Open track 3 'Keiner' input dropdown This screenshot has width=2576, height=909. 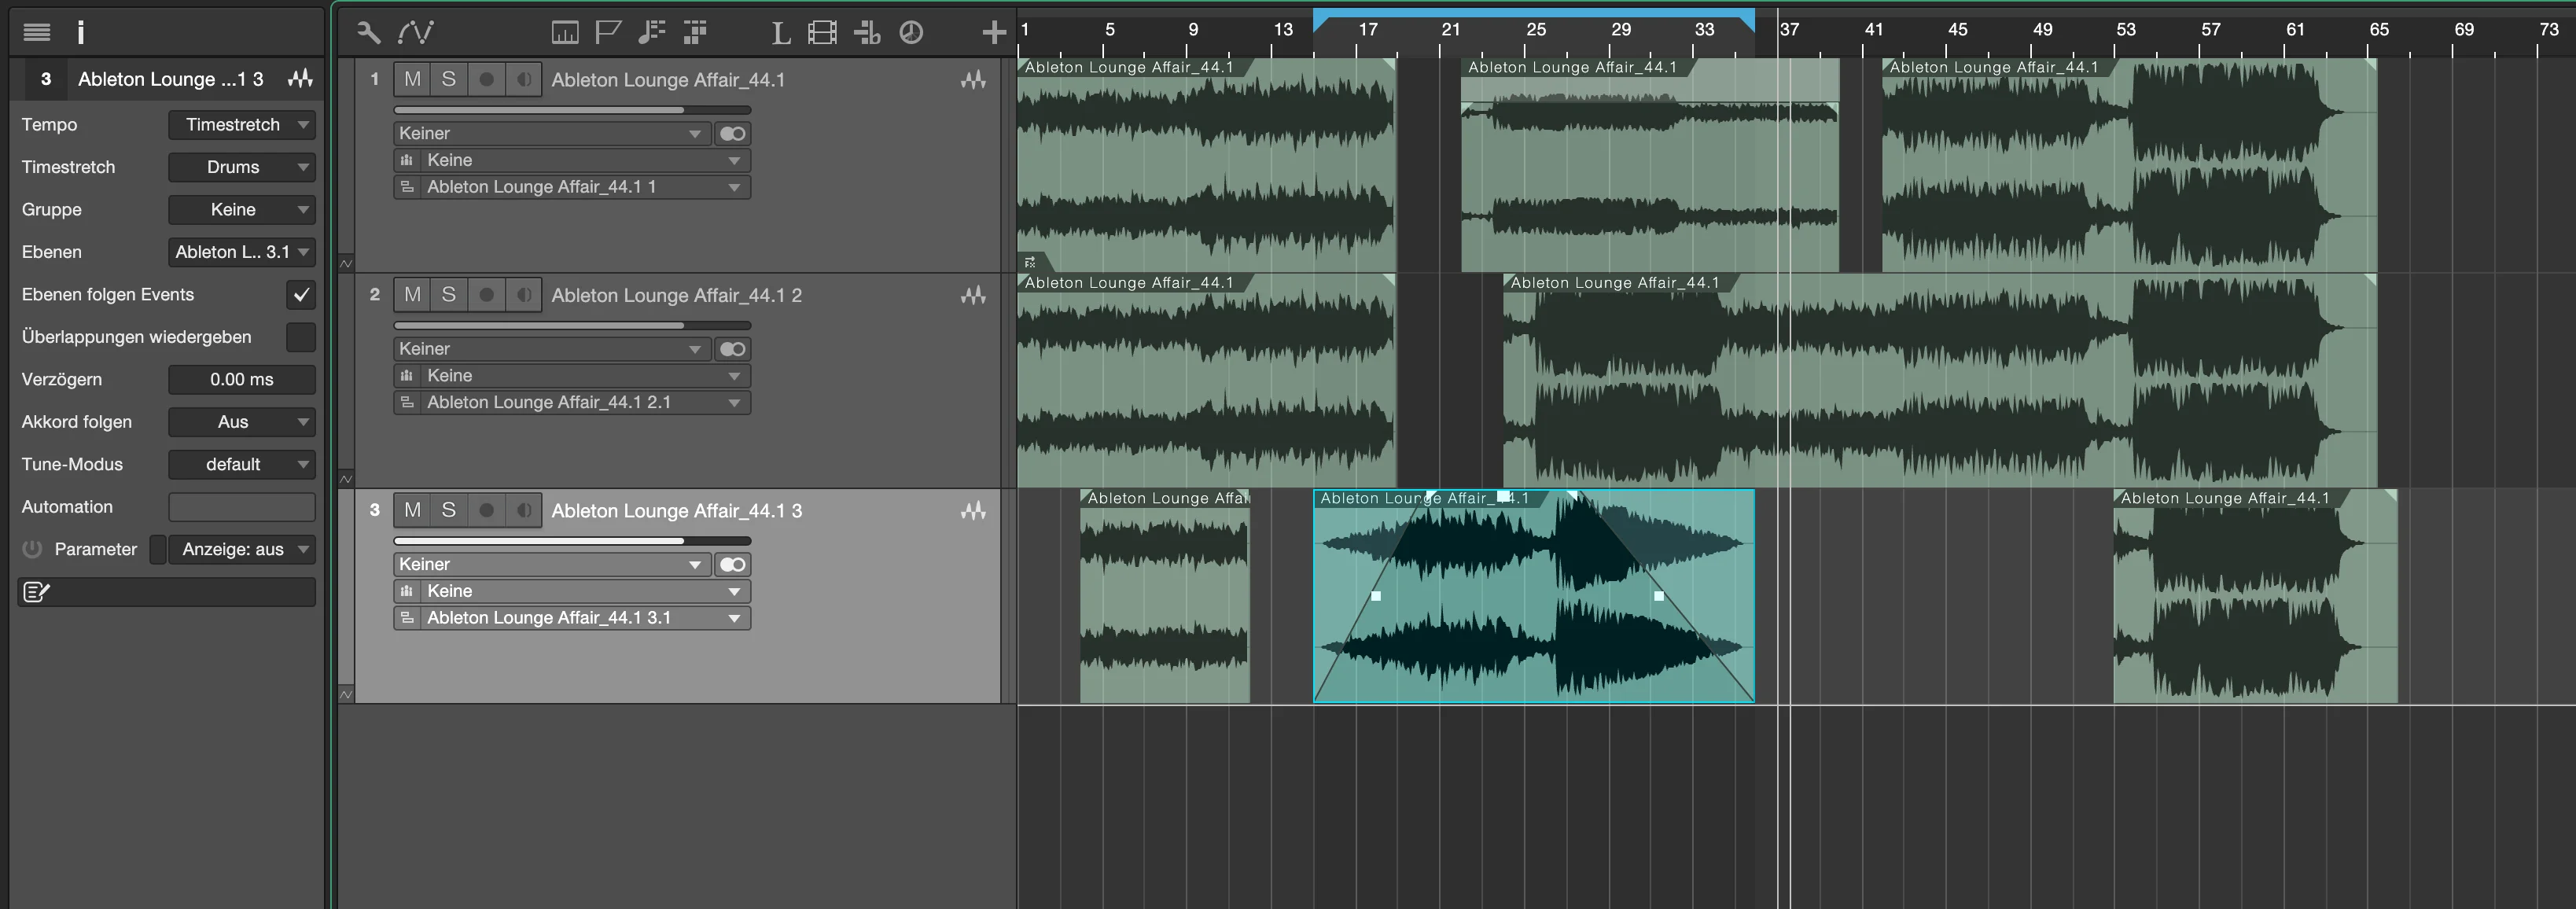551,565
